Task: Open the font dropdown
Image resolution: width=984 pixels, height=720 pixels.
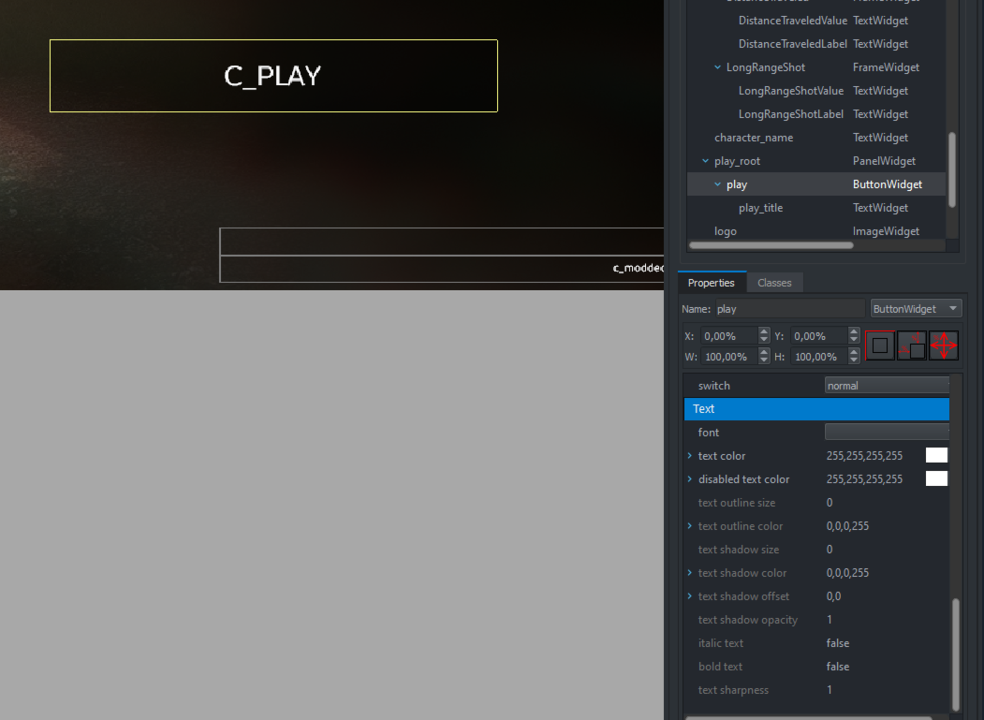Action: pos(887,432)
